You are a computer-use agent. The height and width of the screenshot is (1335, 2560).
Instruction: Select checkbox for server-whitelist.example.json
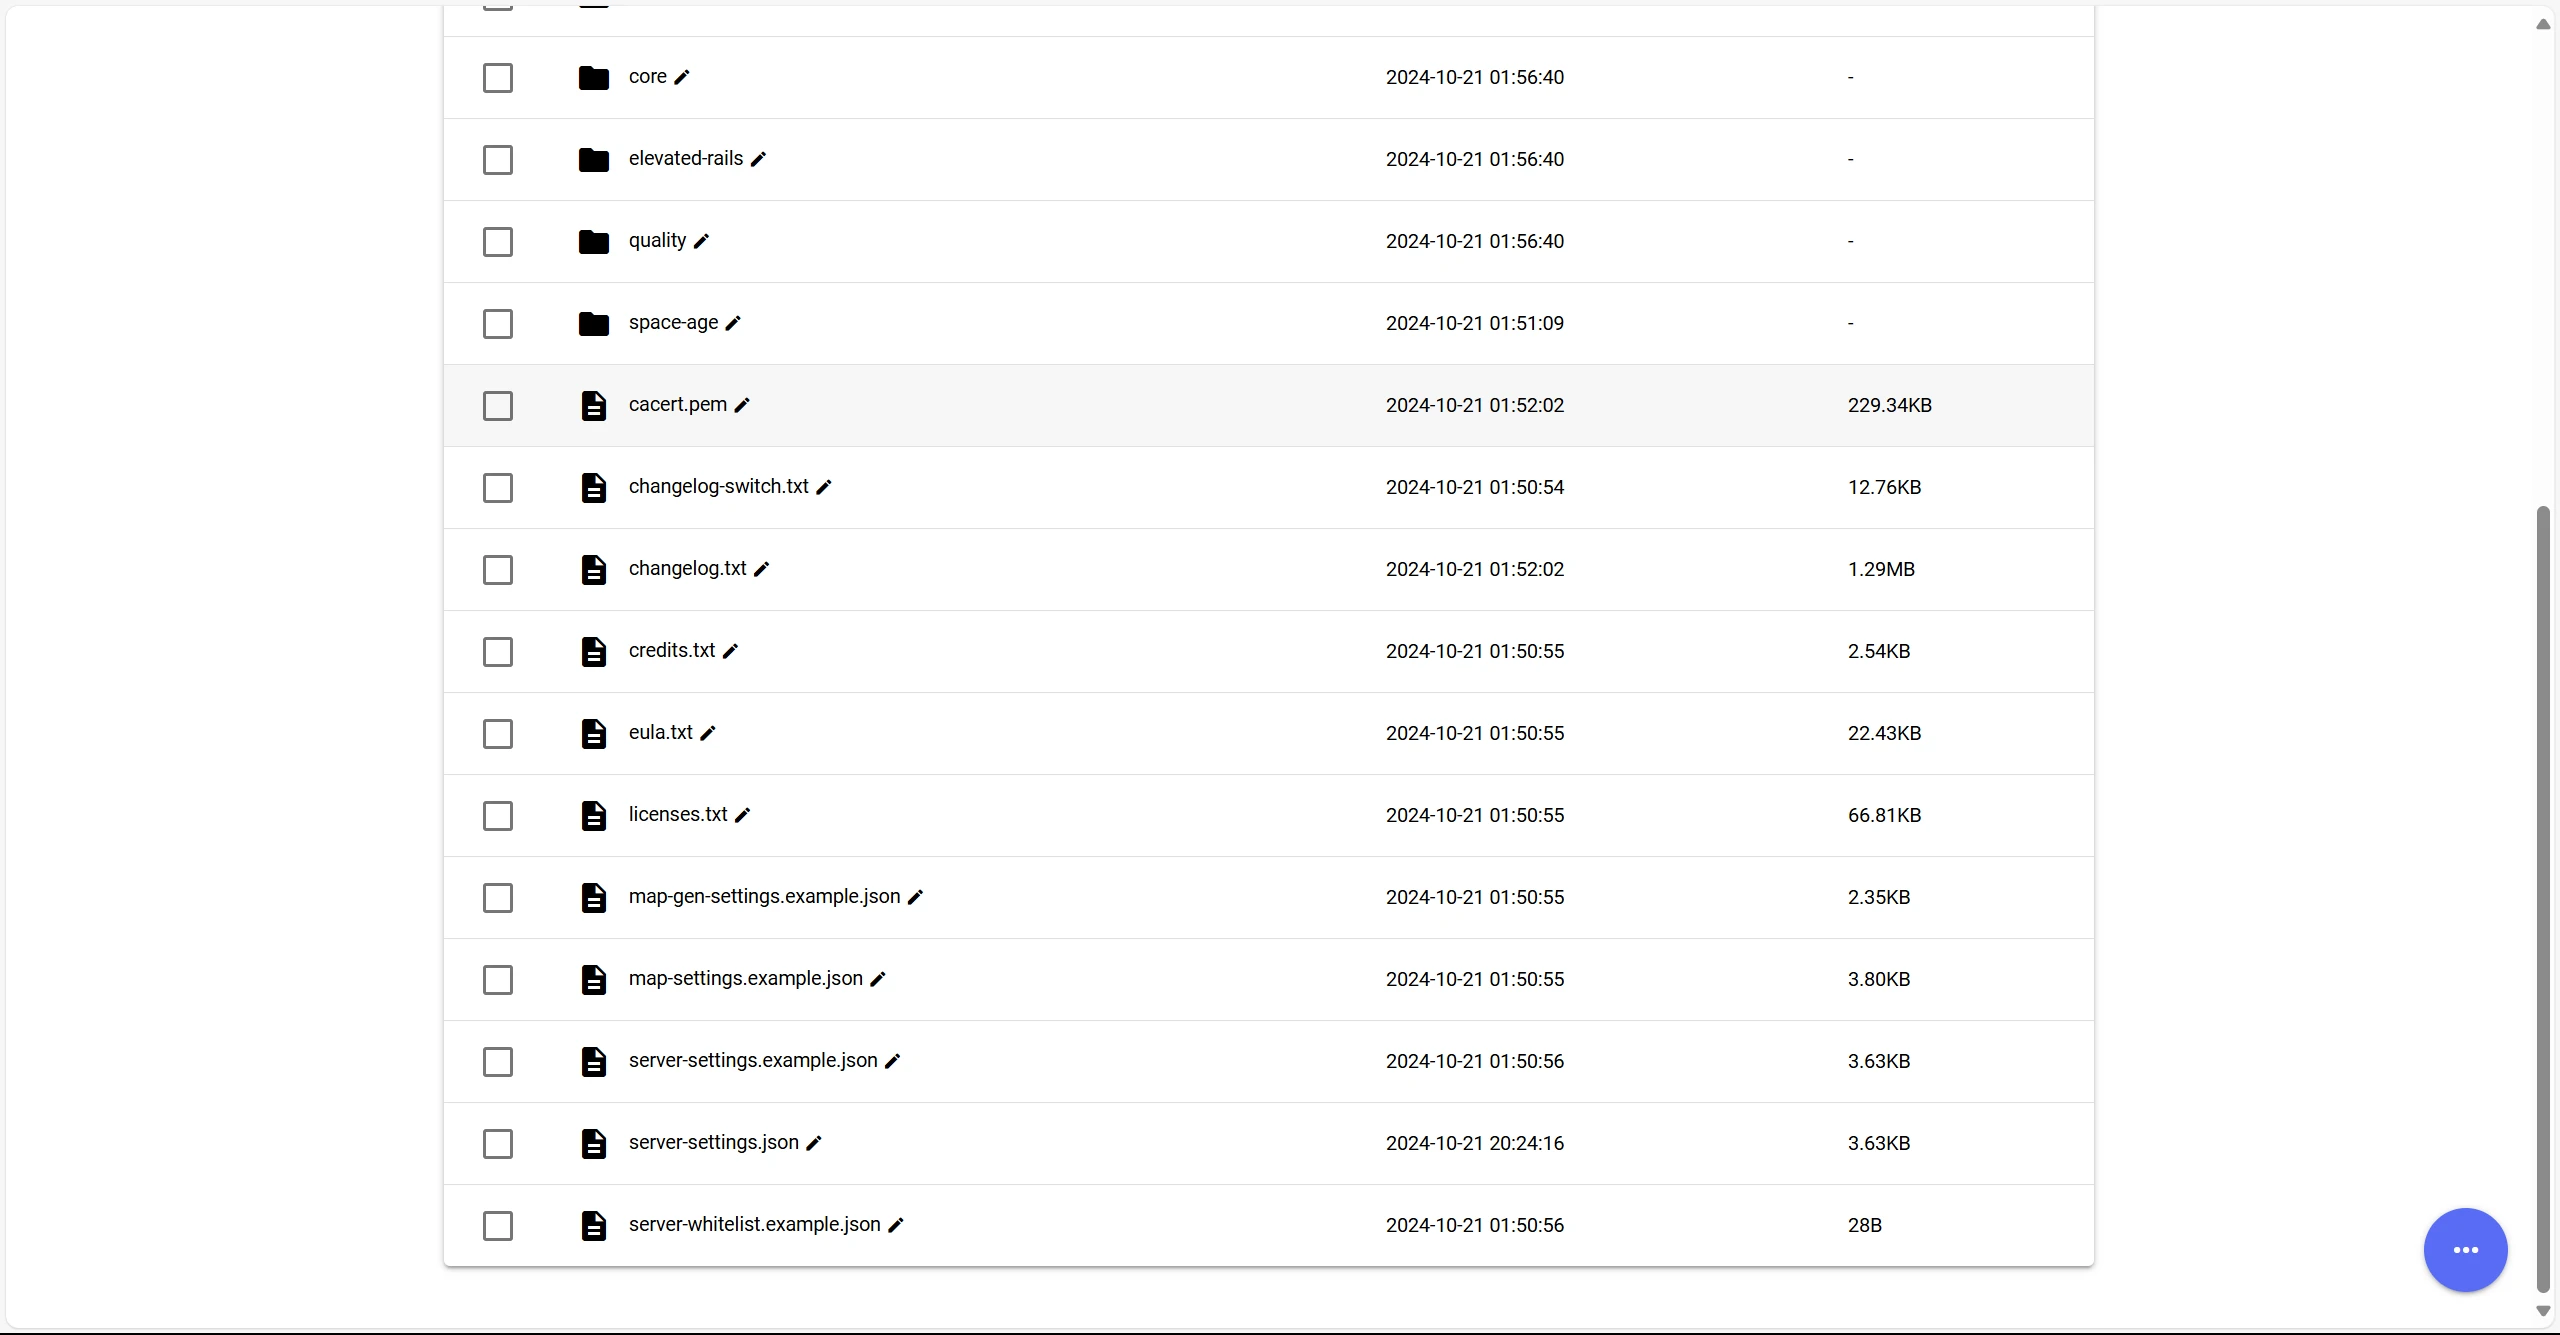[498, 1226]
